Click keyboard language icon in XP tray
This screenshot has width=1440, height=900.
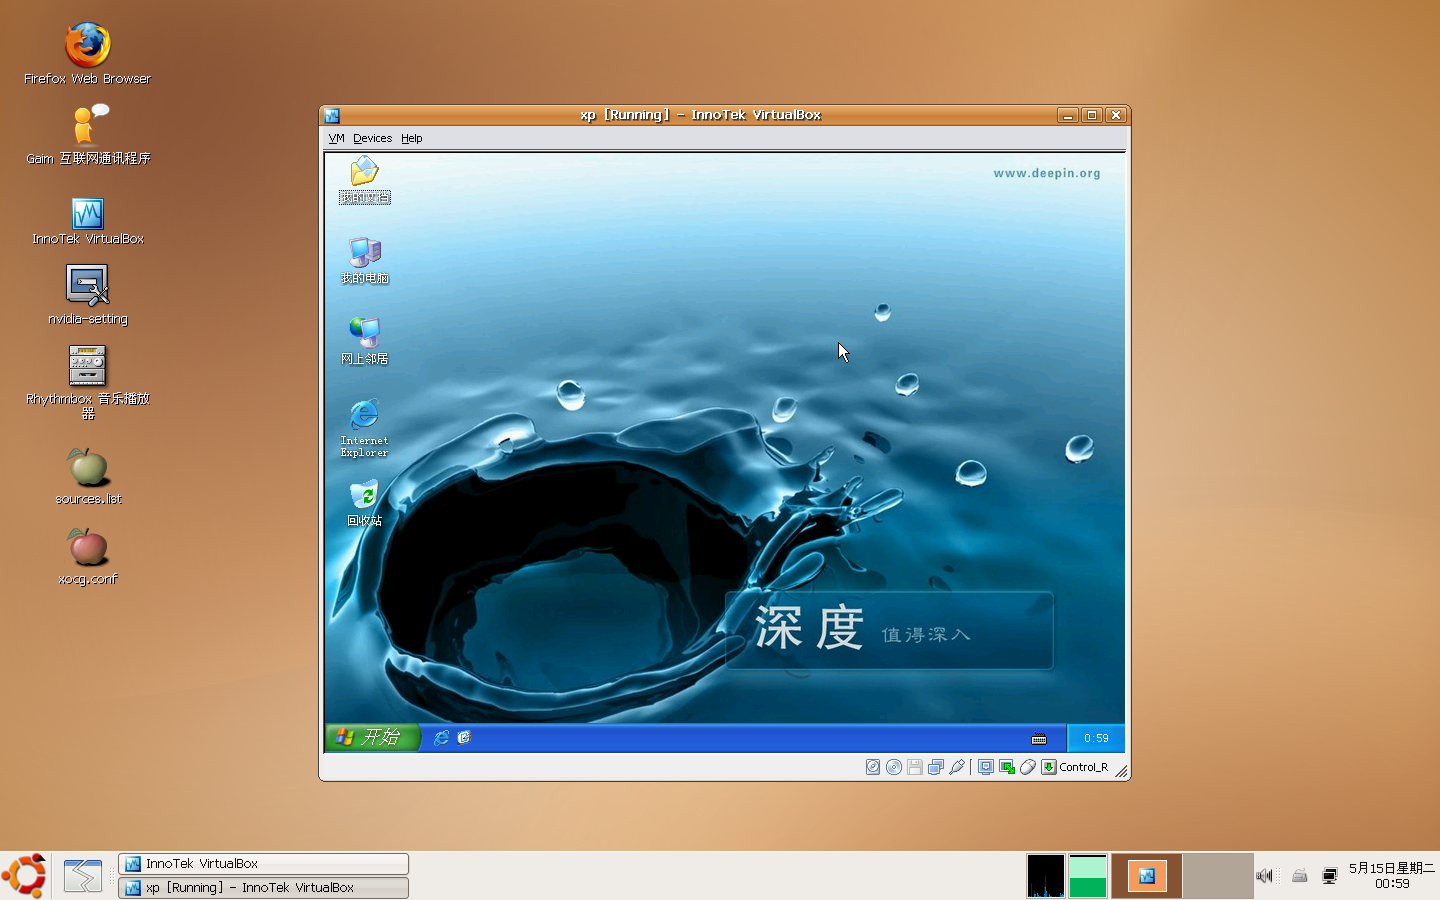pyautogui.click(x=1039, y=738)
